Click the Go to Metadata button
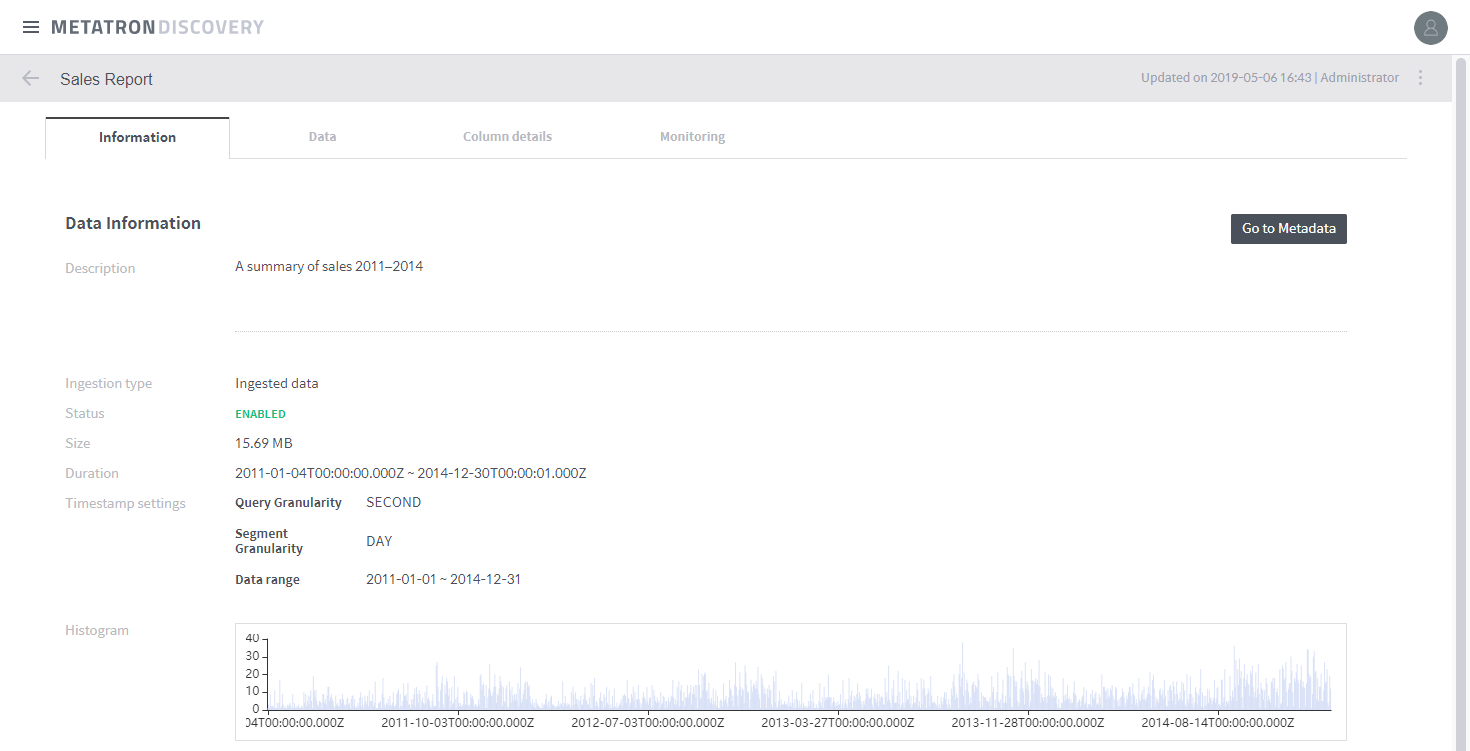This screenshot has height=751, width=1470. click(1288, 228)
